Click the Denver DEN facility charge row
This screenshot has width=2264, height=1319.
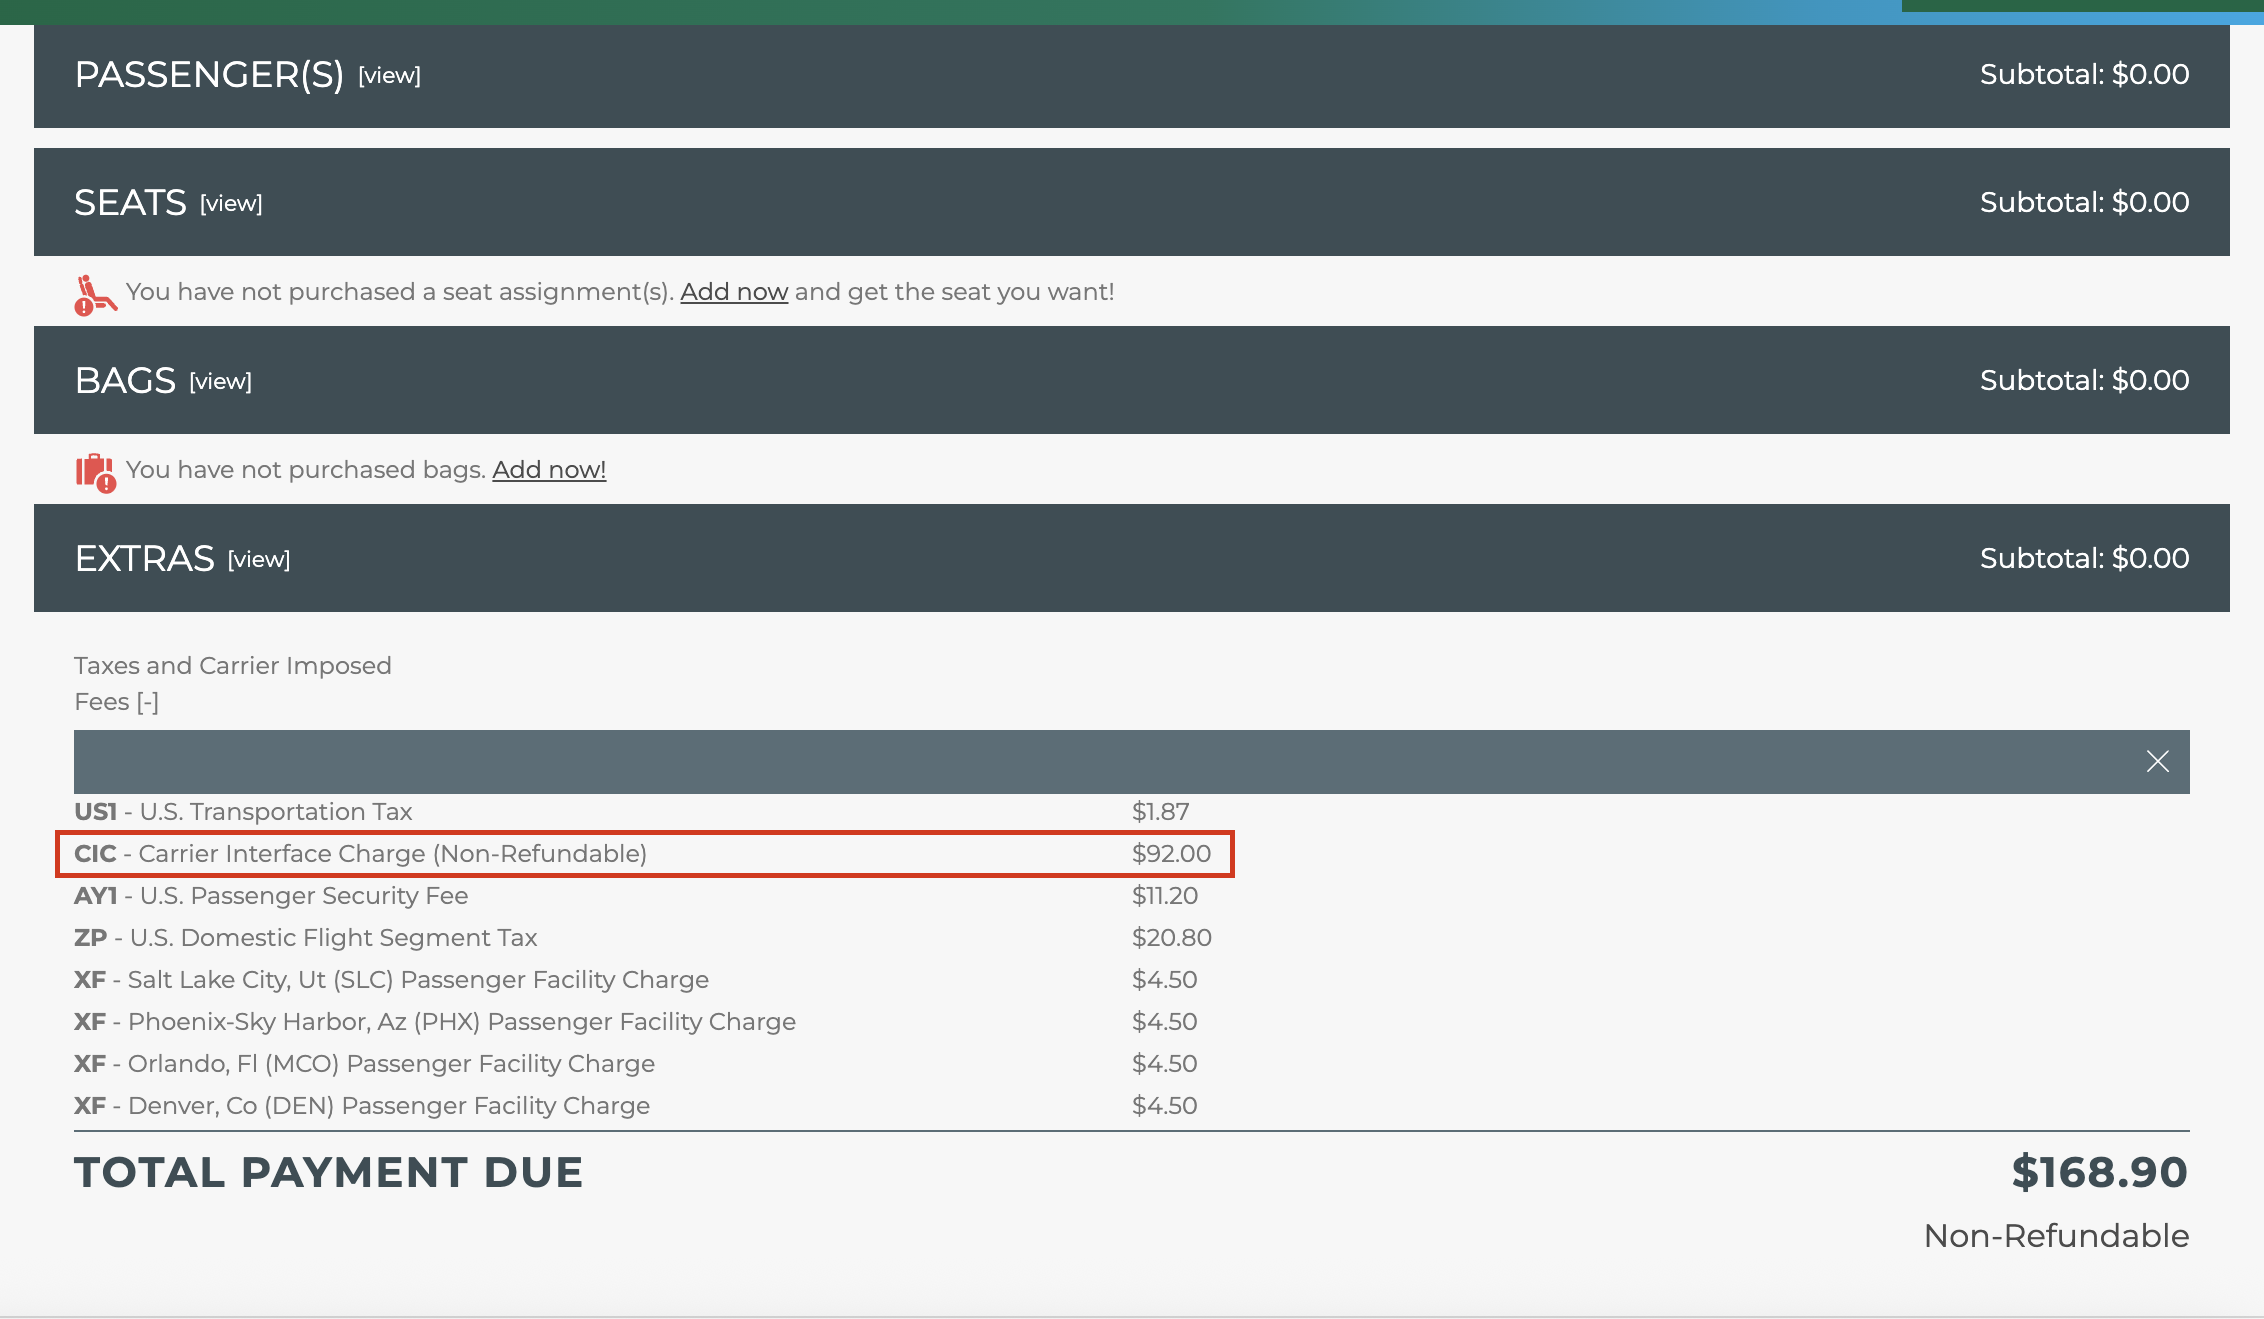click(362, 1106)
